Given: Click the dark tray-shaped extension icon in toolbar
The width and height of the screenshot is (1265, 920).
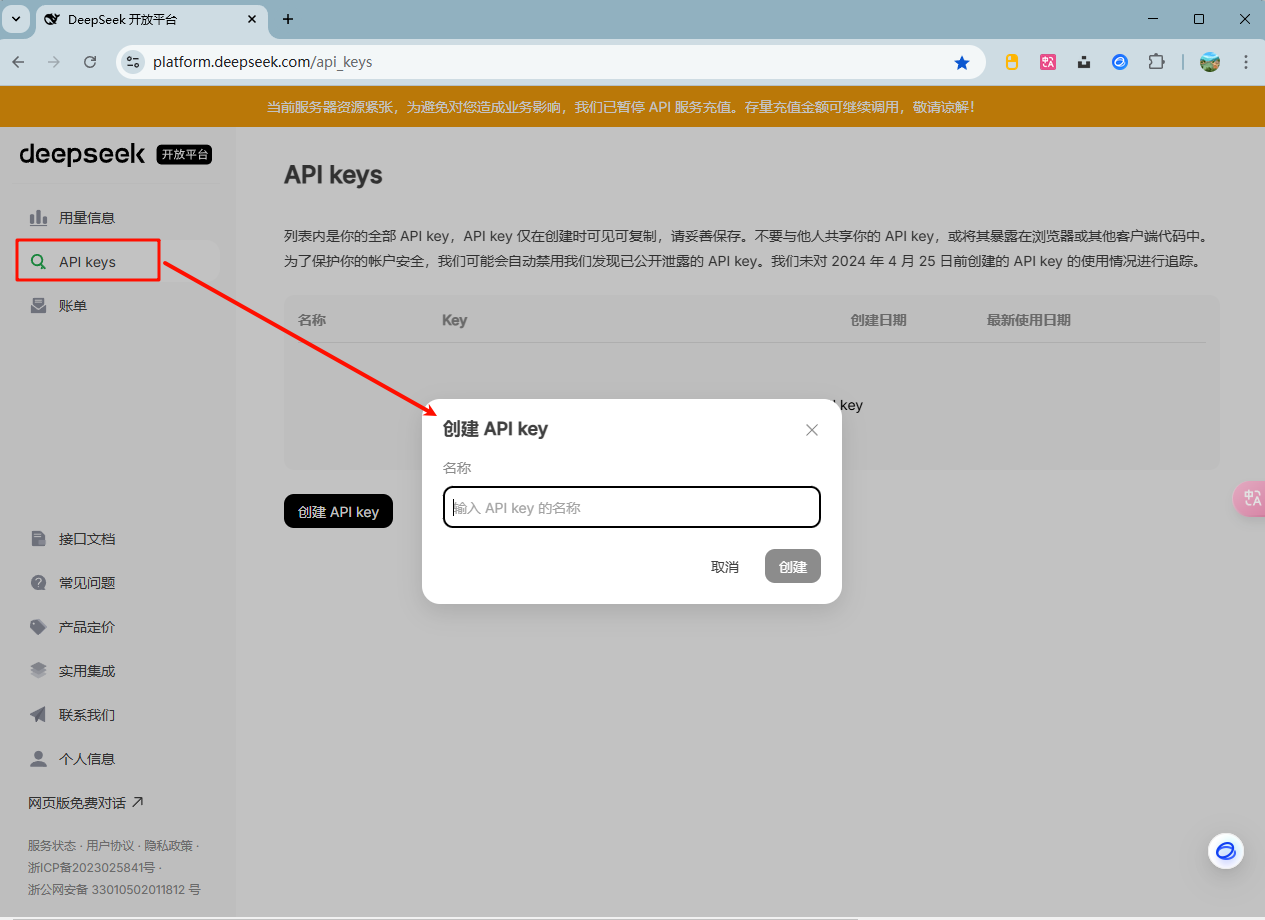Looking at the screenshot, I should coord(1084,62).
